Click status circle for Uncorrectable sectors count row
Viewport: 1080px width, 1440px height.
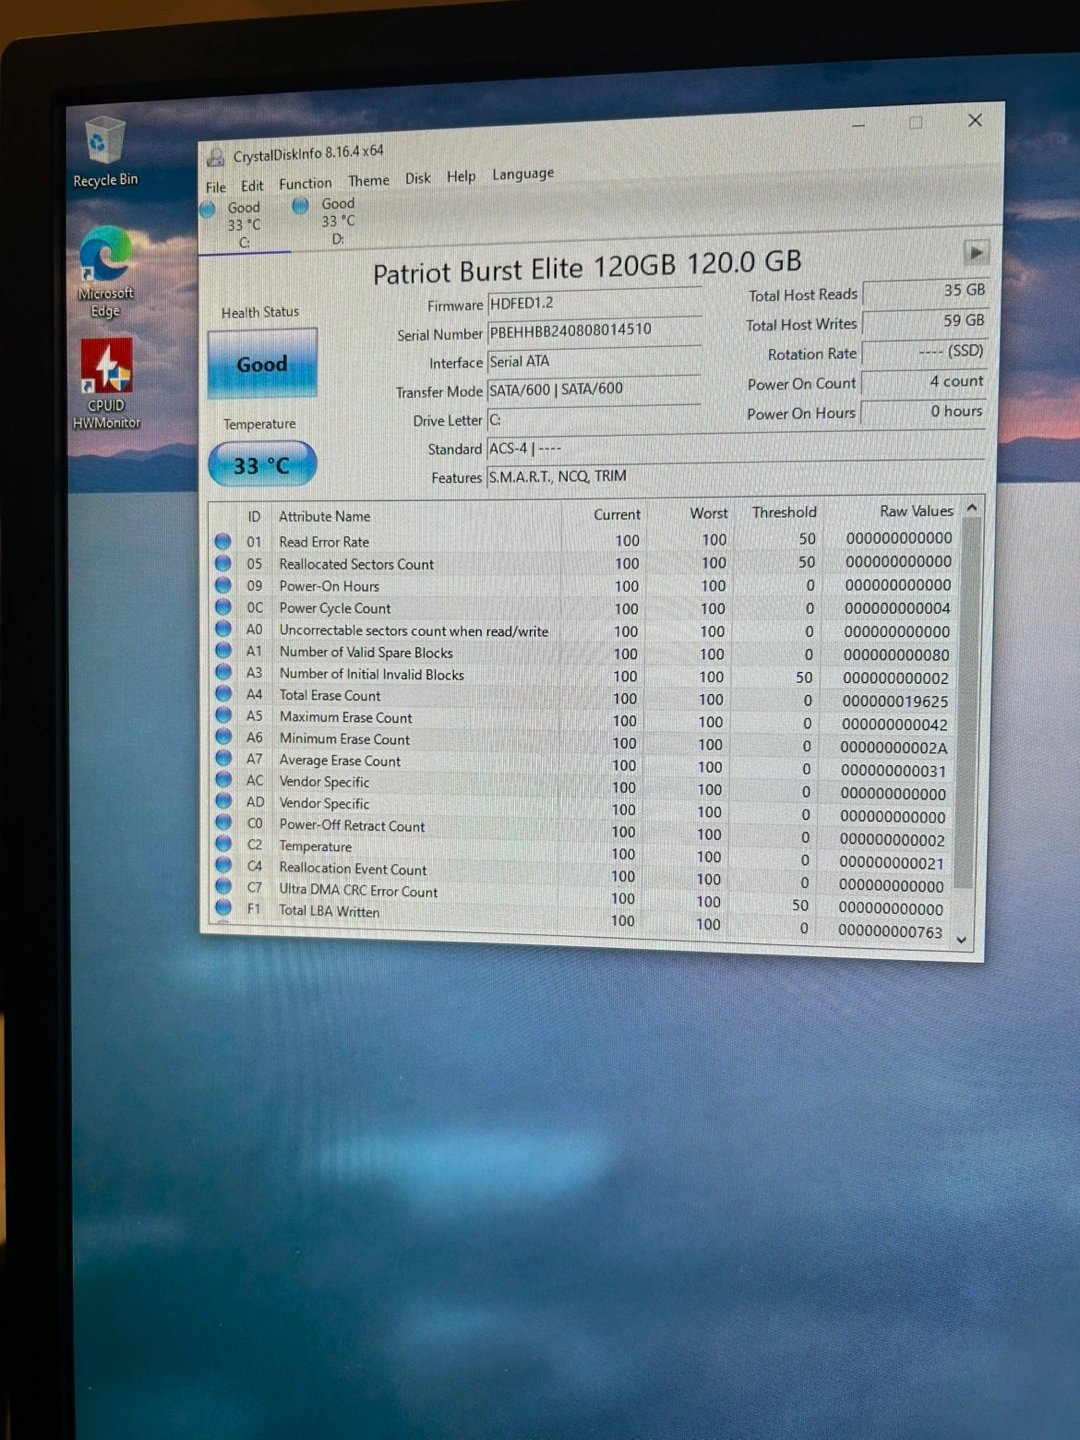pyautogui.click(x=223, y=629)
